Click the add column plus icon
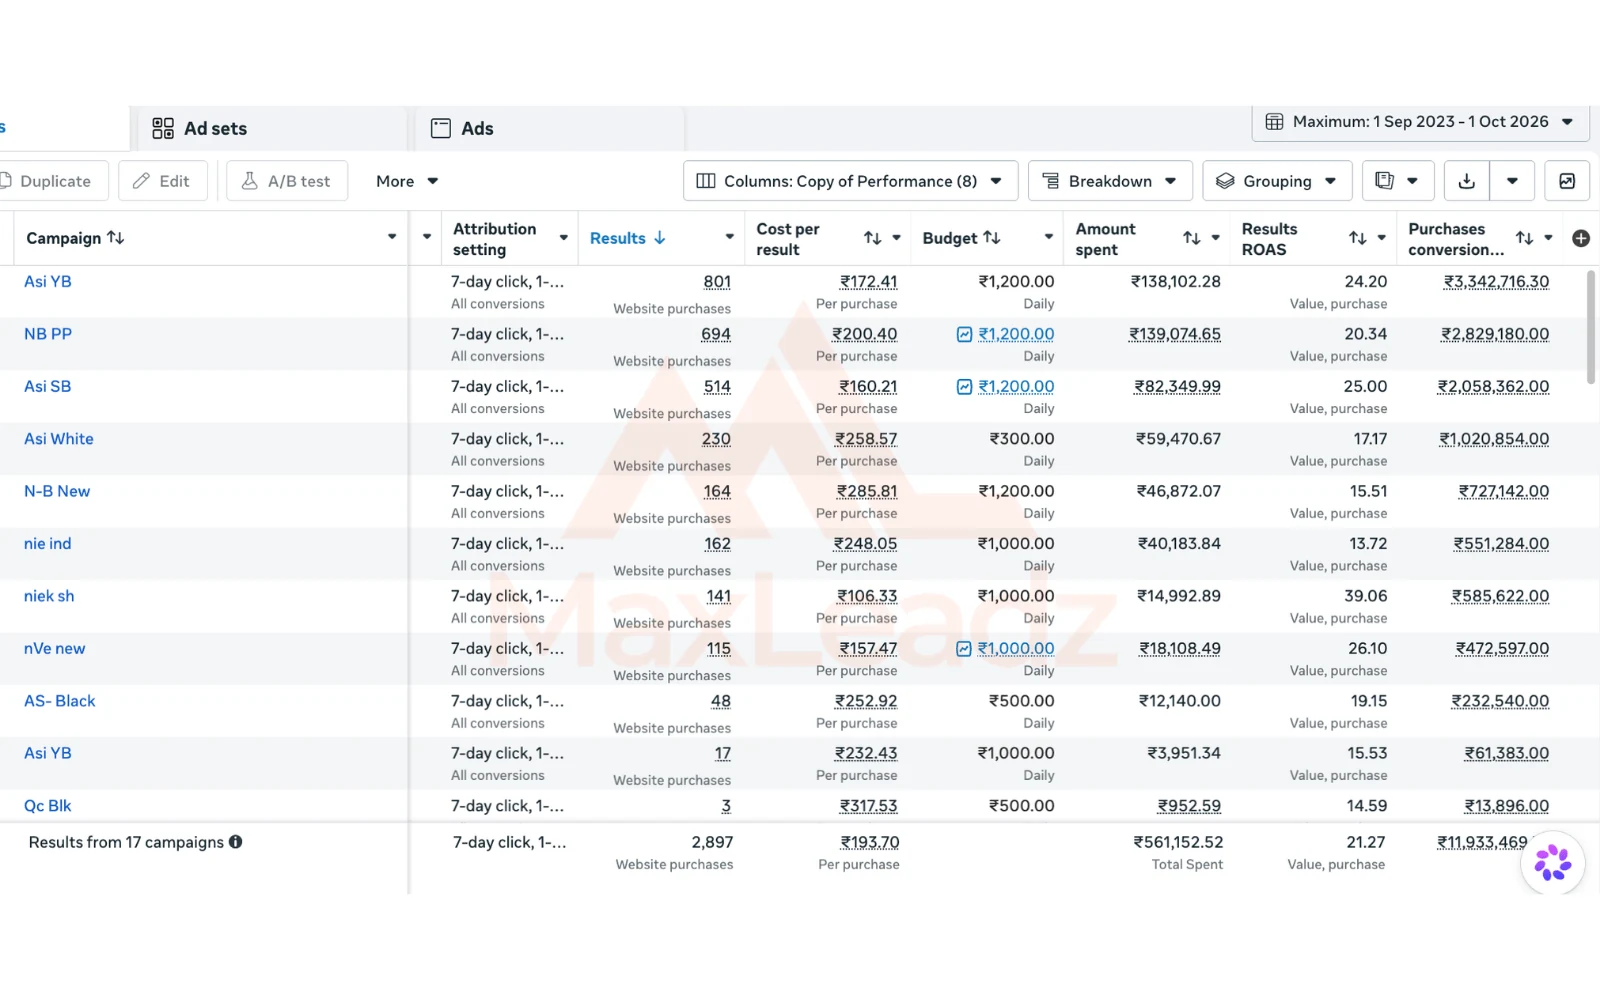1600x1000 pixels. coord(1581,238)
